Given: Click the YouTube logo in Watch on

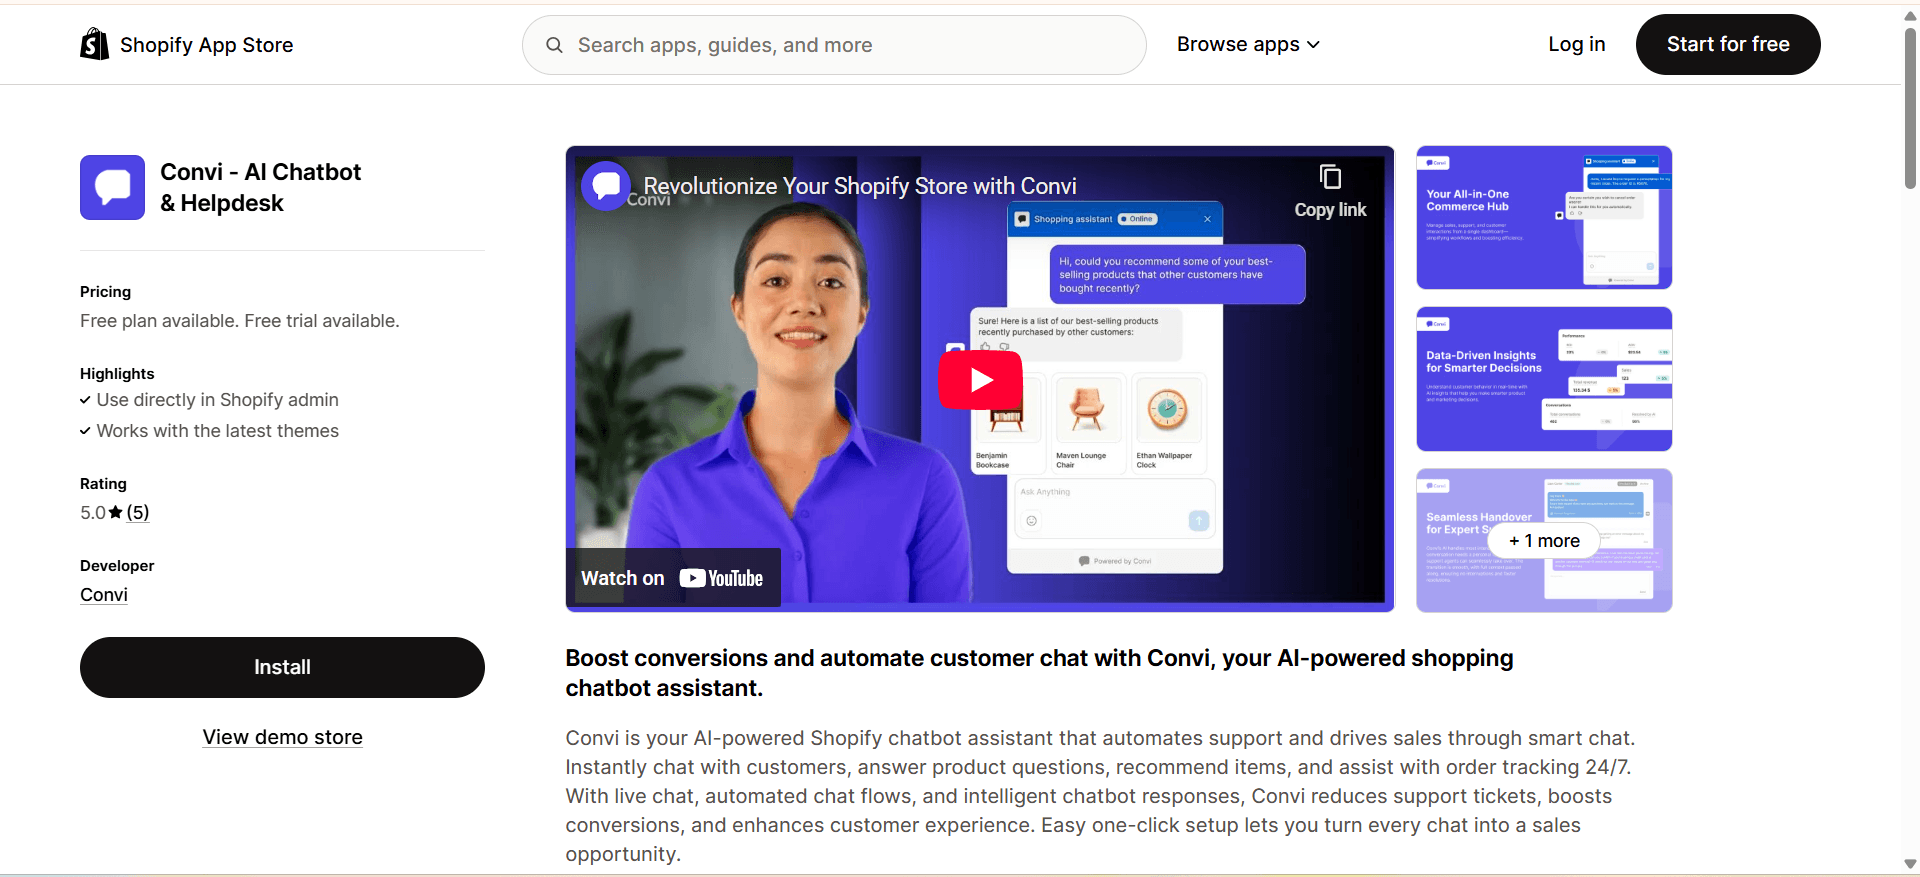Looking at the screenshot, I should pos(721,578).
